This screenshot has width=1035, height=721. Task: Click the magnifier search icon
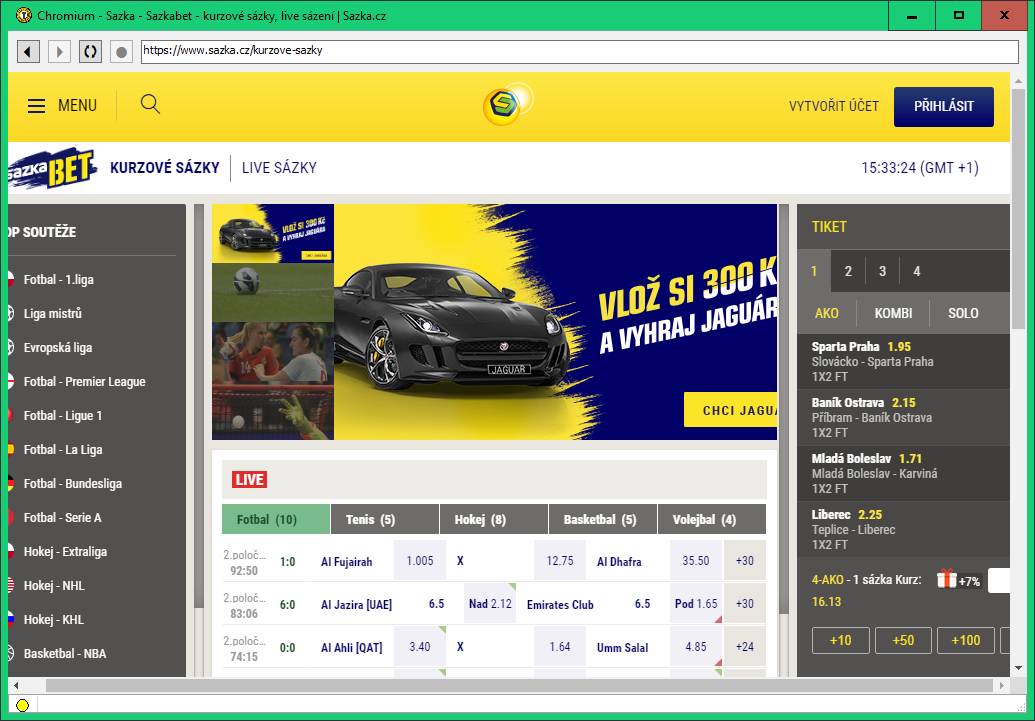[x=150, y=104]
